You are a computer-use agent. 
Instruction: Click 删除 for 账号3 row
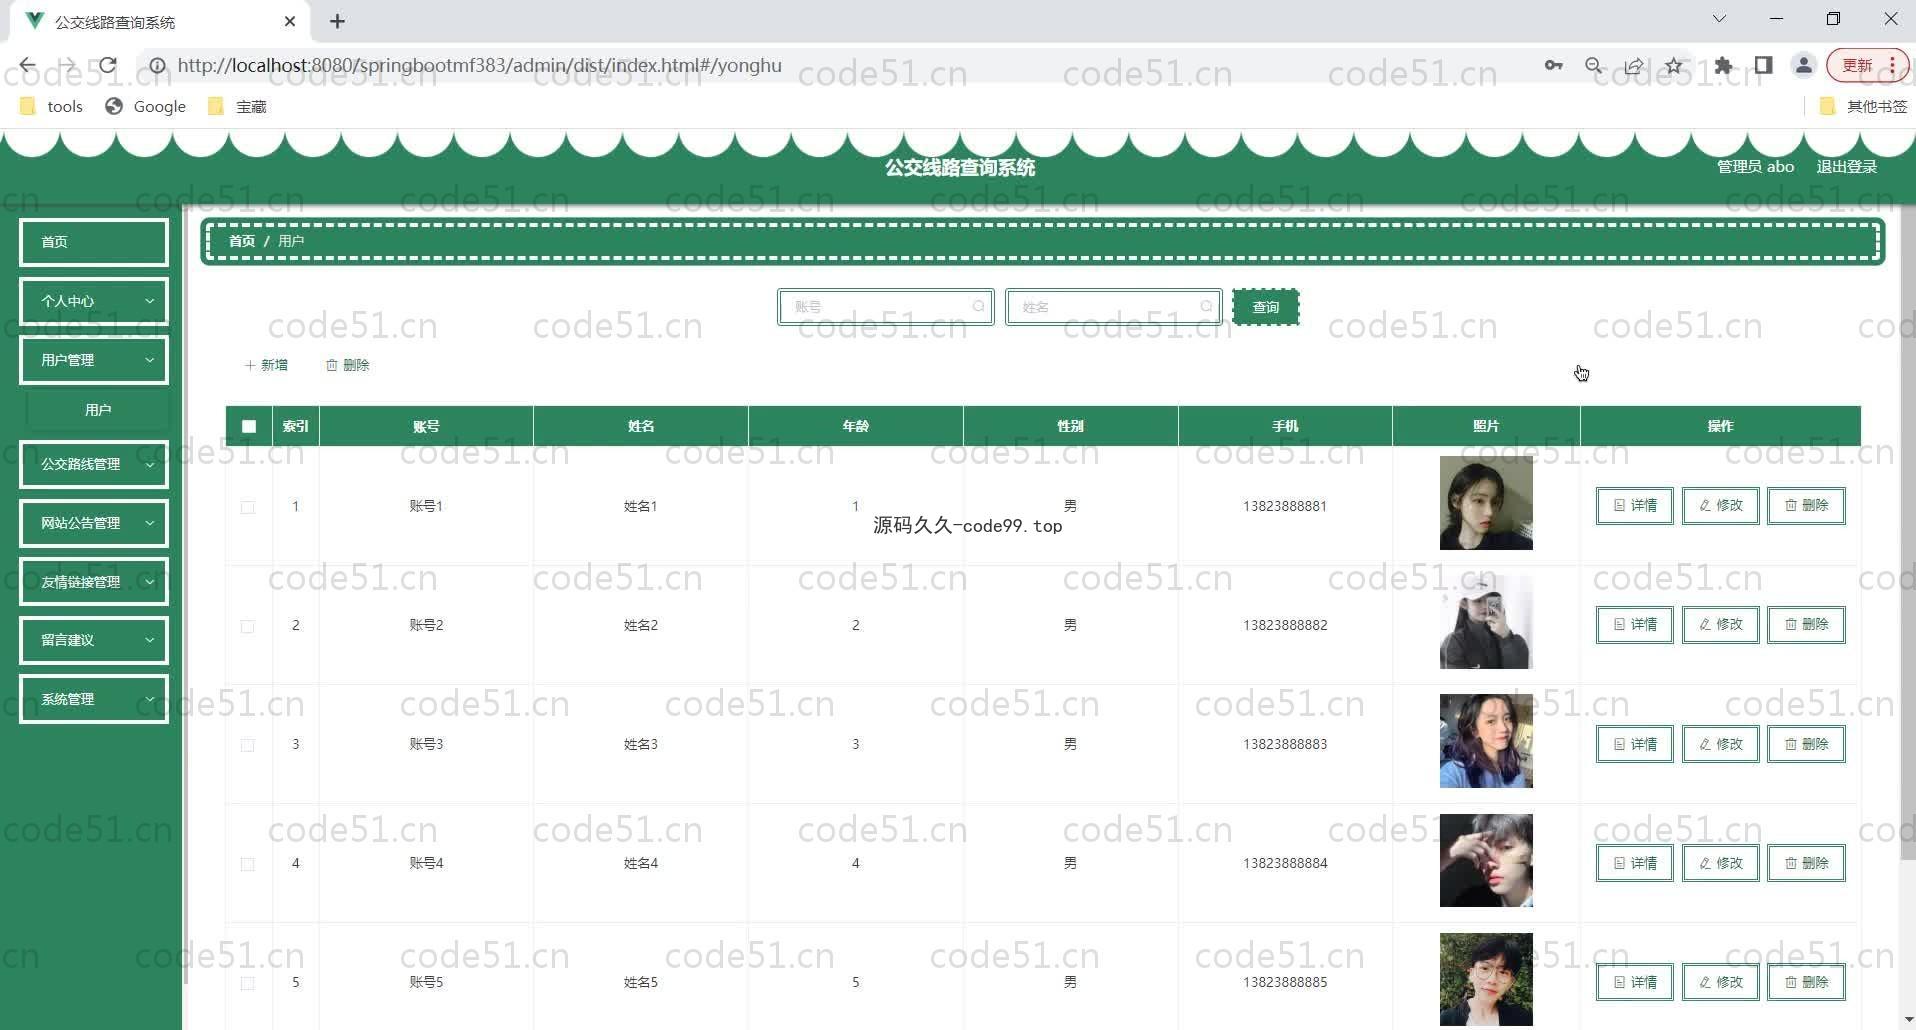(1806, 744)
